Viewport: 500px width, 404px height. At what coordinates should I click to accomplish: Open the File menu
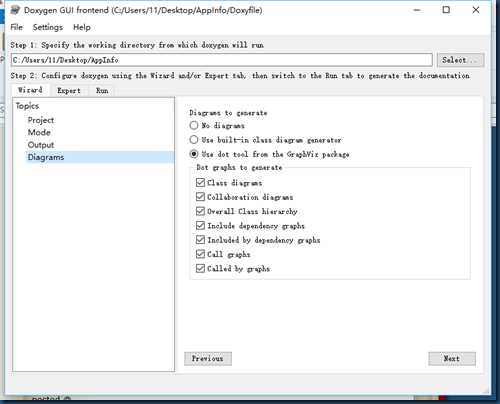[x=17, y=27]
